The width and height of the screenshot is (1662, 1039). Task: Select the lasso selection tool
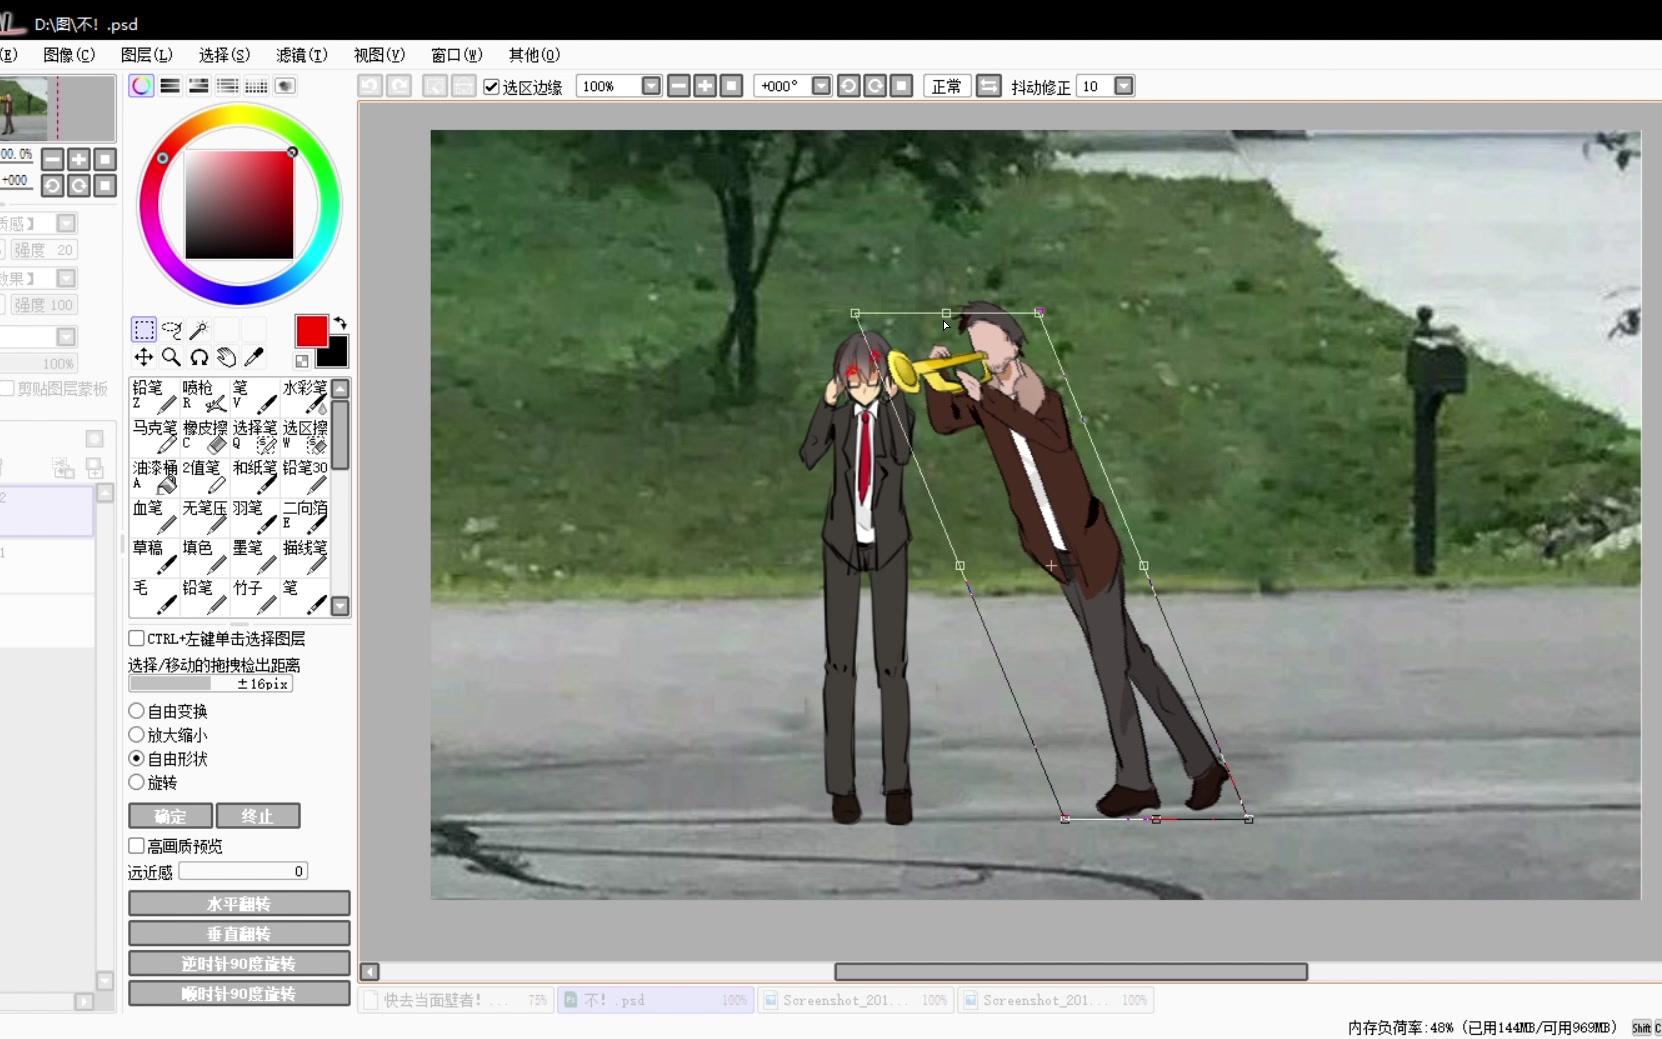(172, 329)
